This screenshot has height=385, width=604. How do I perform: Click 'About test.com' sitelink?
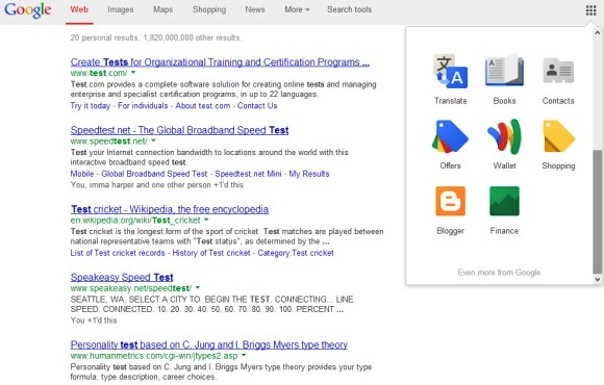coord(203,106)
